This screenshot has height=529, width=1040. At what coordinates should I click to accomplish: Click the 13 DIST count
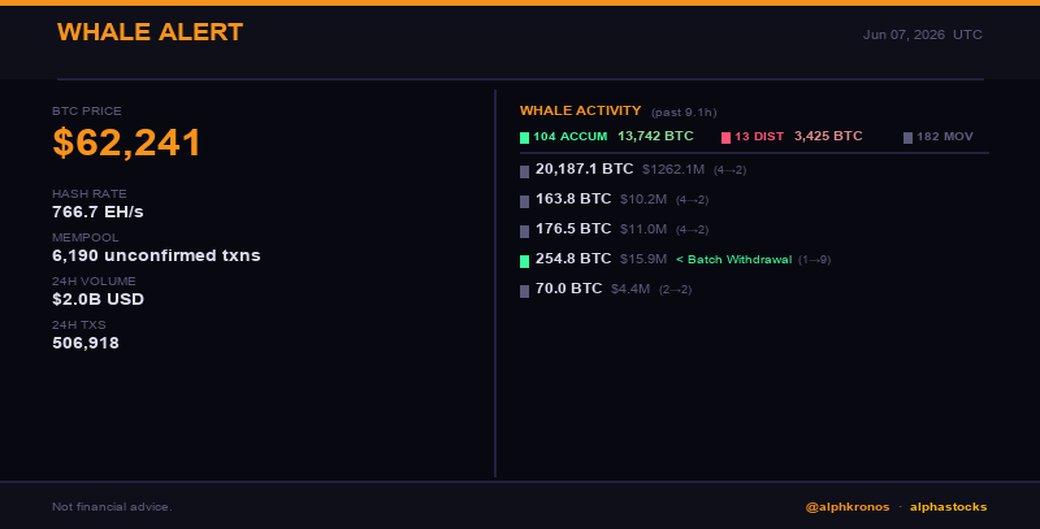coord(759,137)
